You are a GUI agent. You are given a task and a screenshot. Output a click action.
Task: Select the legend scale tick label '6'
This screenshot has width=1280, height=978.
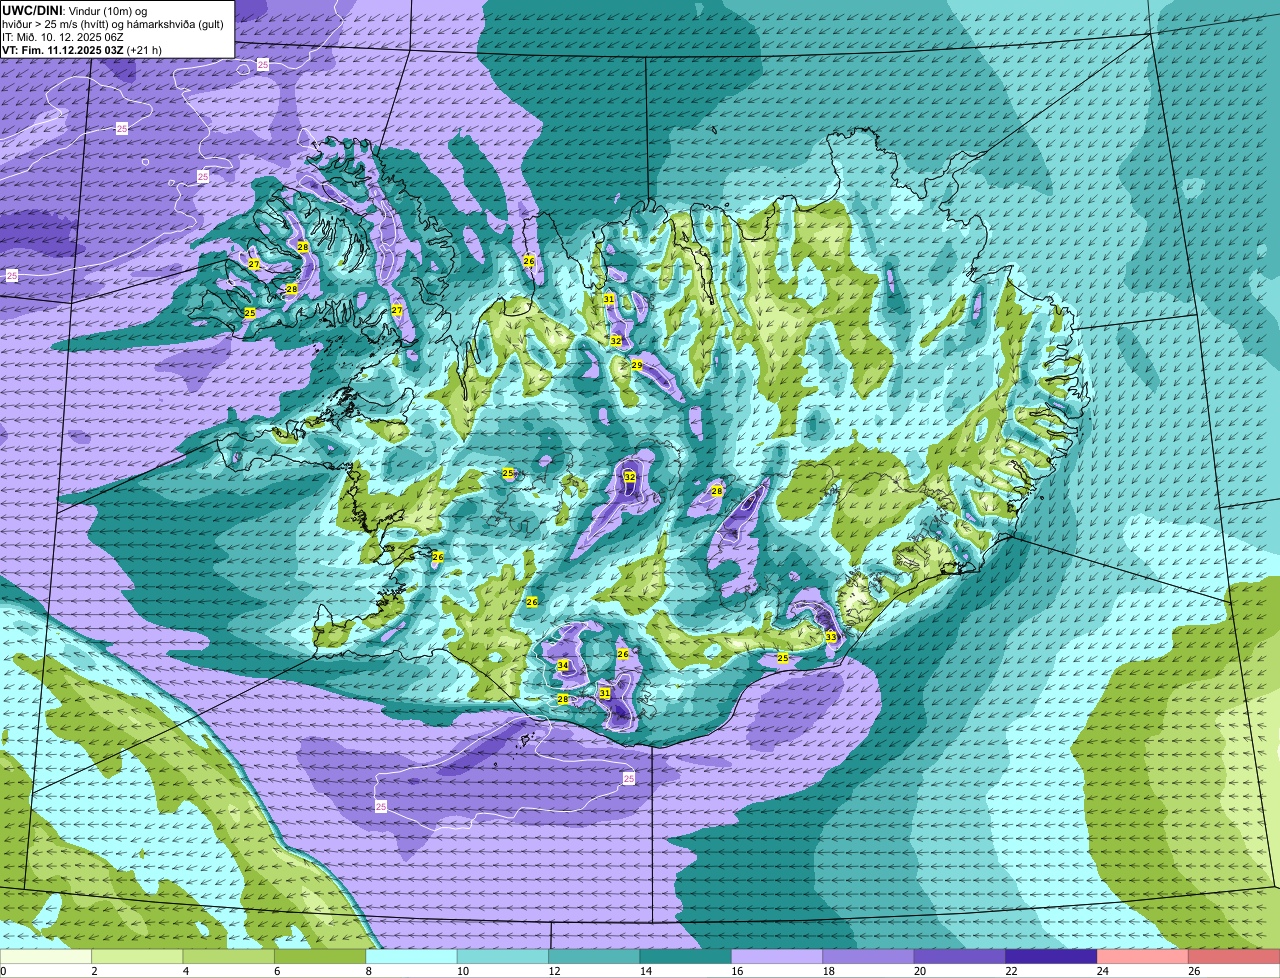[277, 971]
